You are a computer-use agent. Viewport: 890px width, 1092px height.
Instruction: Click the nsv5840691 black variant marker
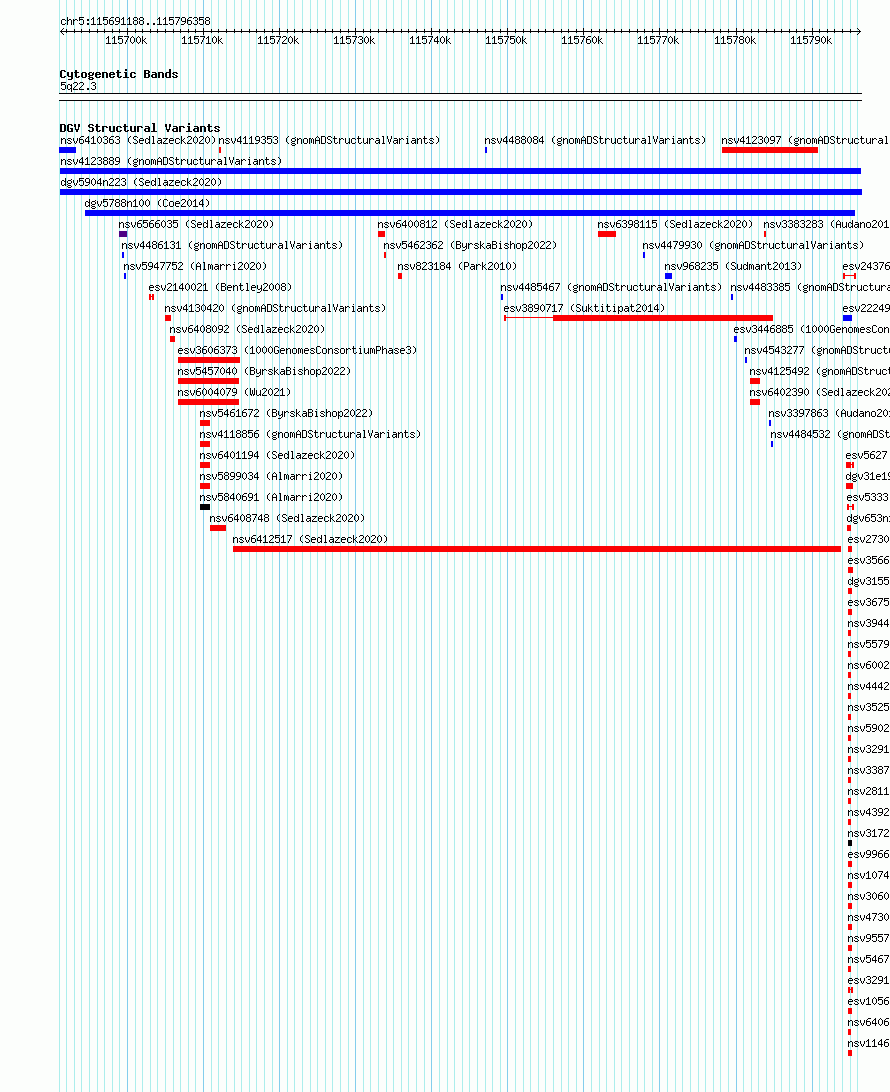[x=205, y=507]
